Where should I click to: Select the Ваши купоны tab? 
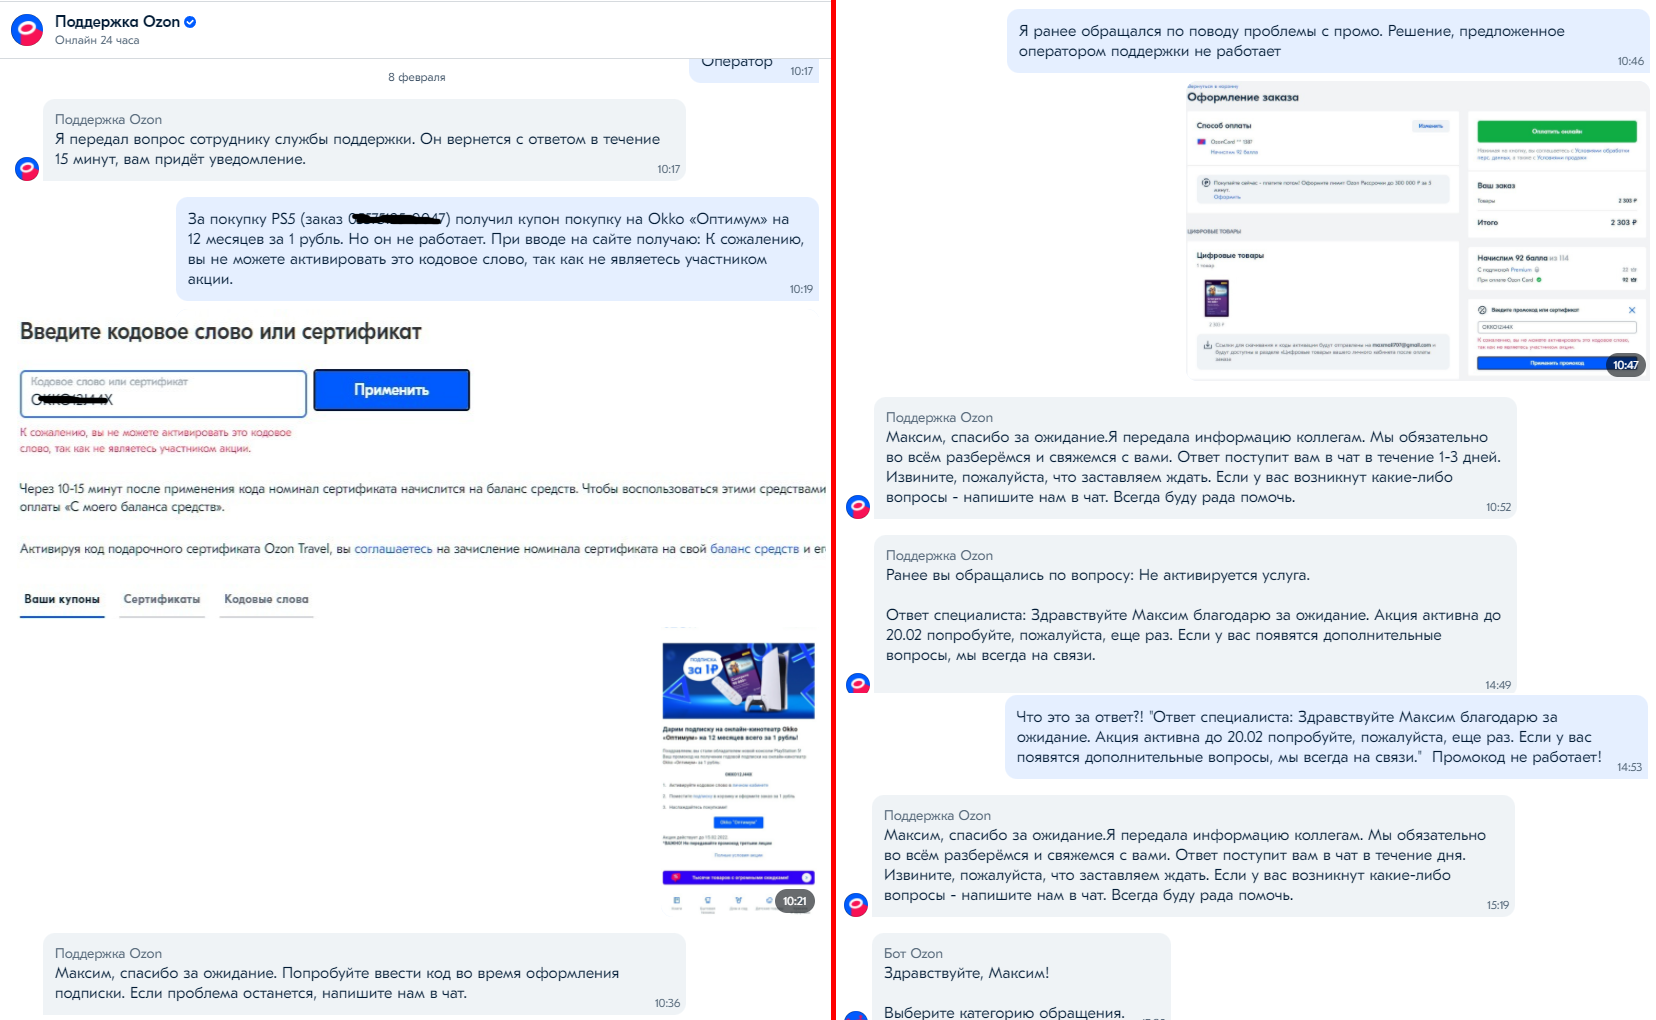pyautogui.click(x=62, y=599)
